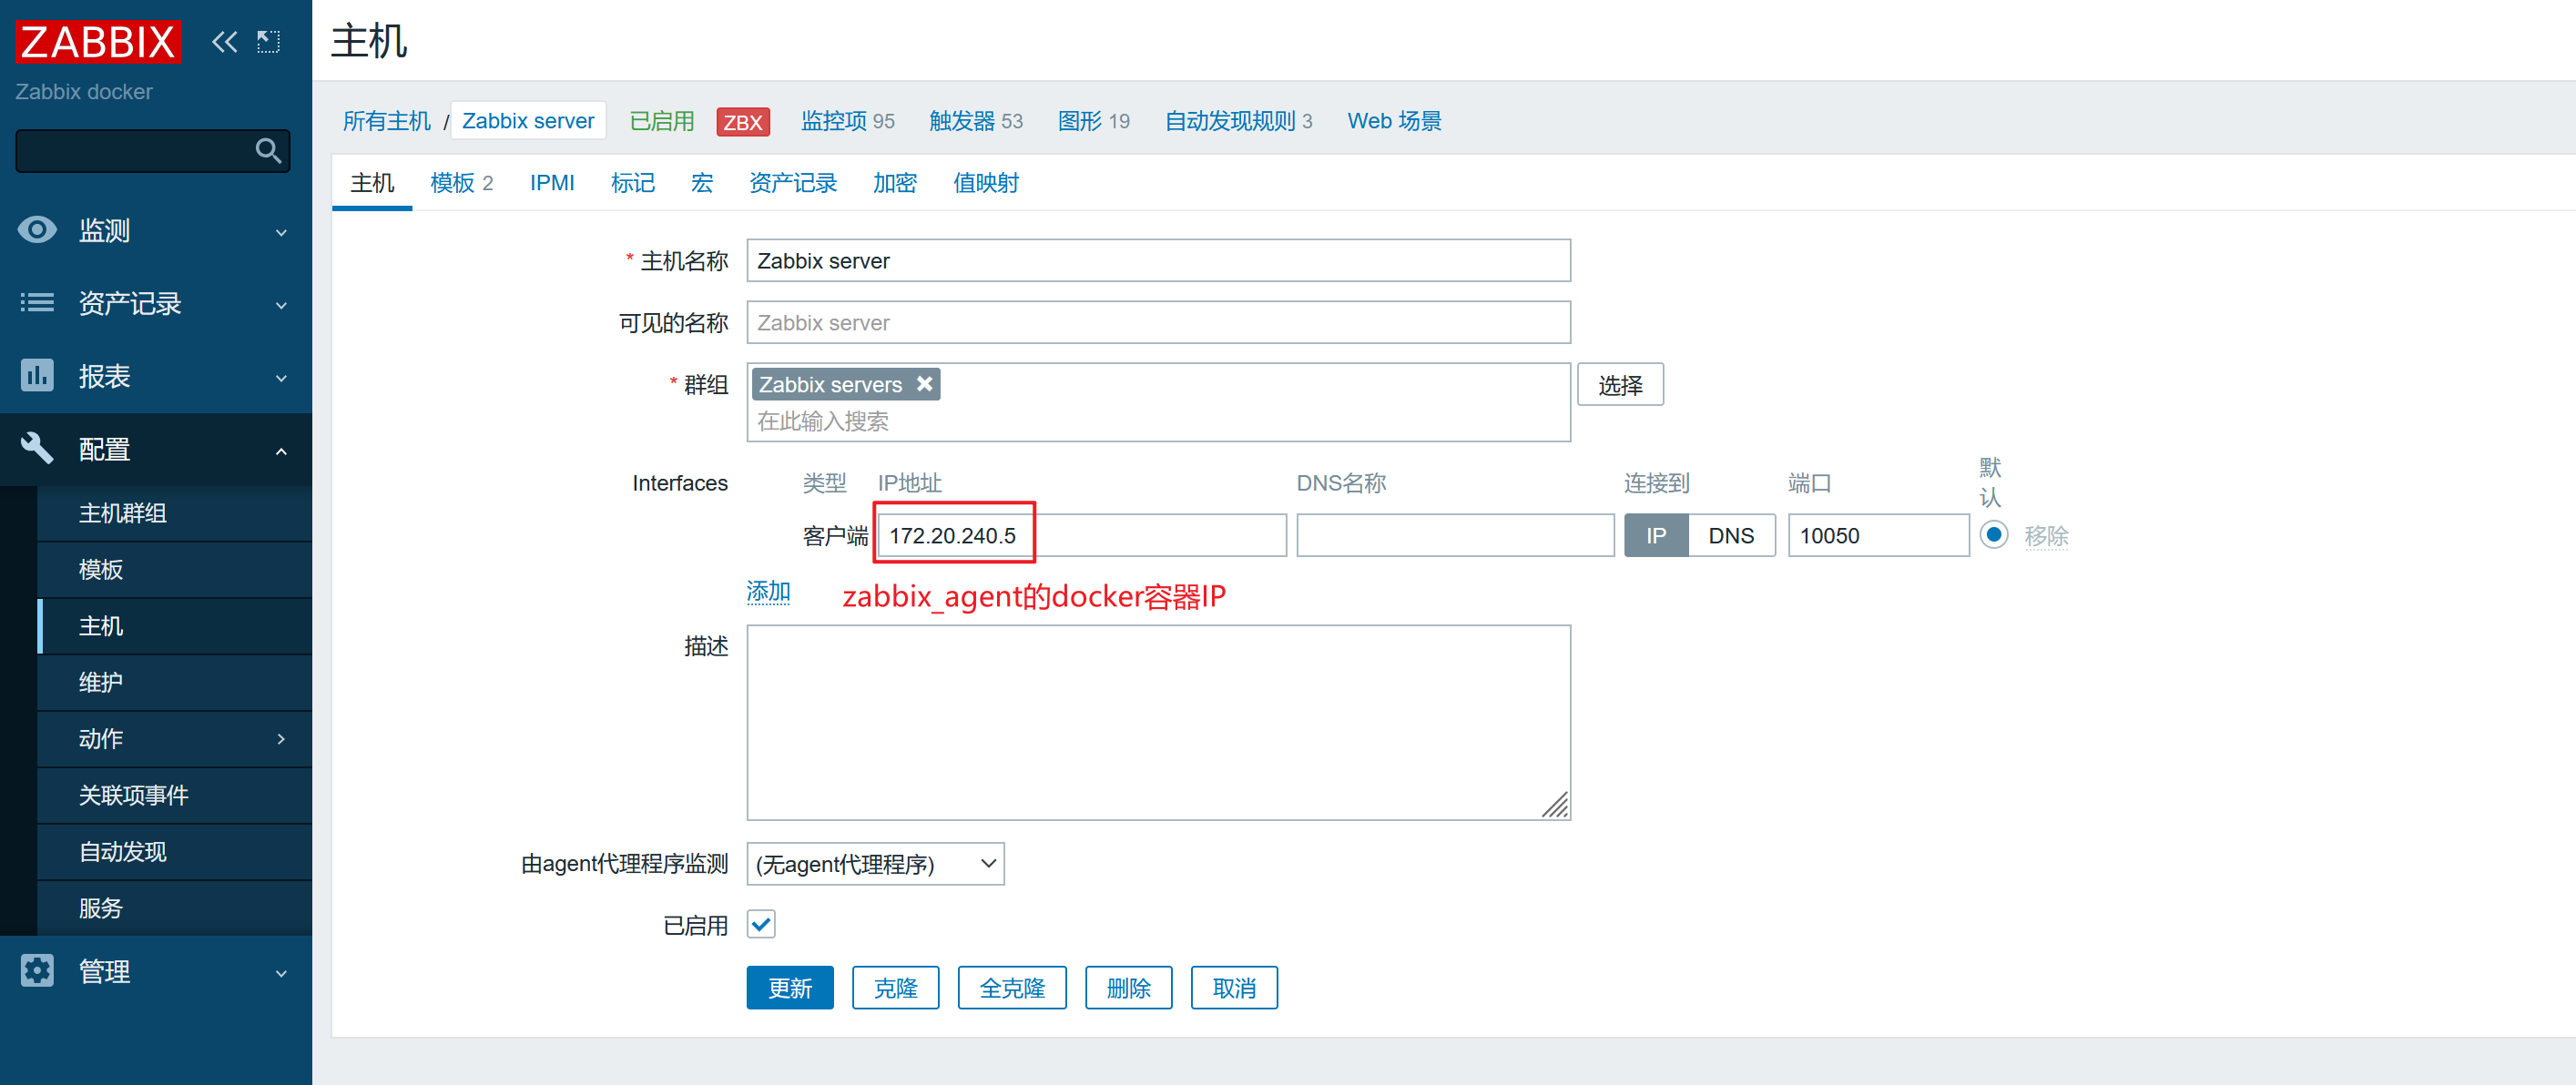
Task: Click the 管理 gear icon
Action: coord(37,971)
